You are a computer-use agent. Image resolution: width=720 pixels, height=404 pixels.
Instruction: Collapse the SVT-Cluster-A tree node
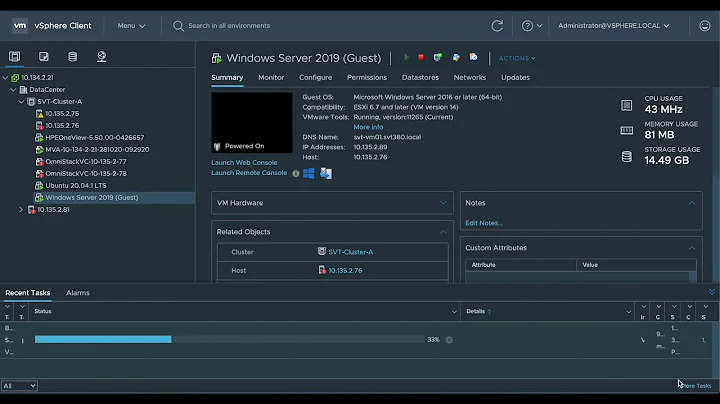[x=21, y=101]
